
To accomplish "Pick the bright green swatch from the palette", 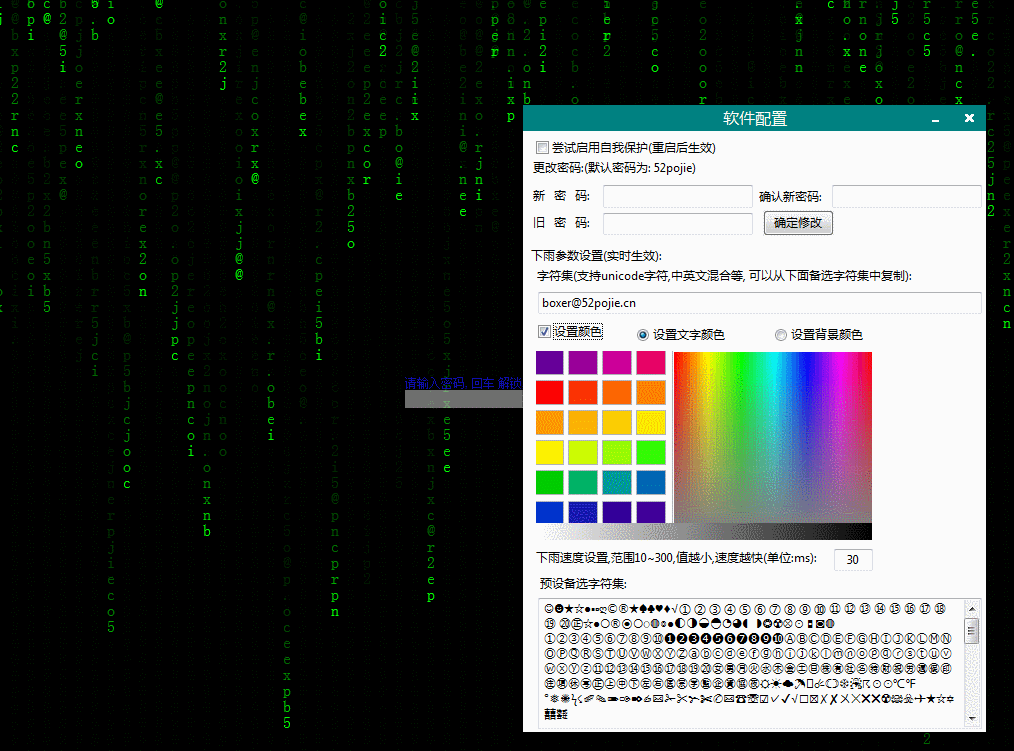I will [x=651, y=452].
